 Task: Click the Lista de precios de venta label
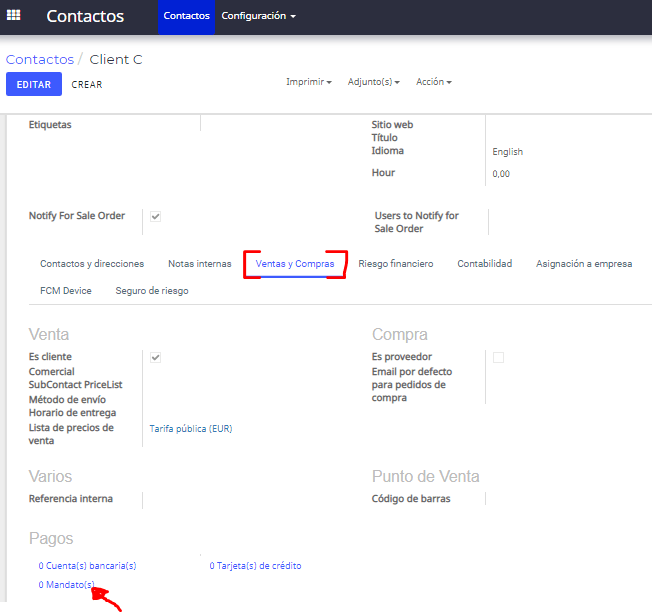(71, 434)
